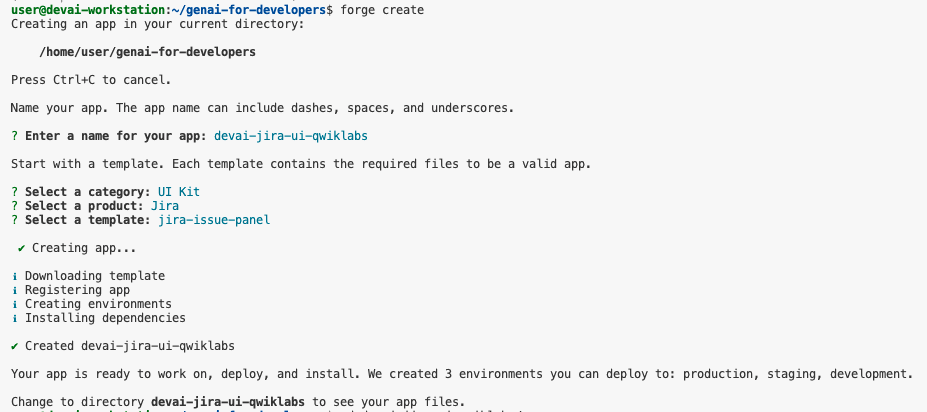Click the user@devai-workstation prompt text
The image size is (927, 412).
[83, 9]
